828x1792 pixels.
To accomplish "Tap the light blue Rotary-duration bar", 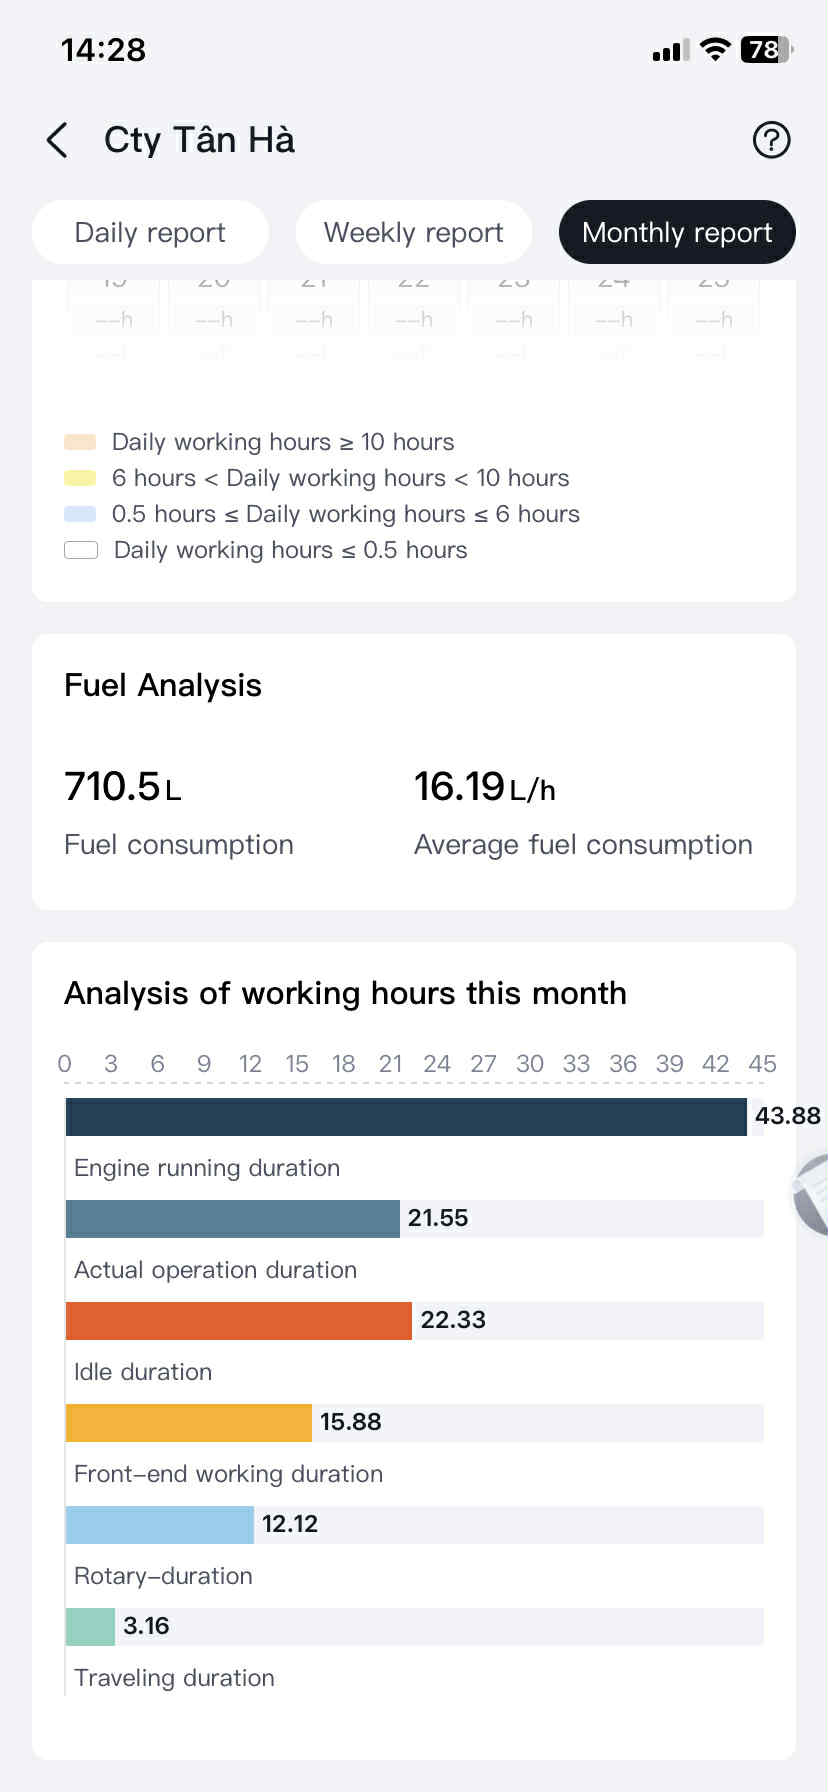I will pos(159,1525).
